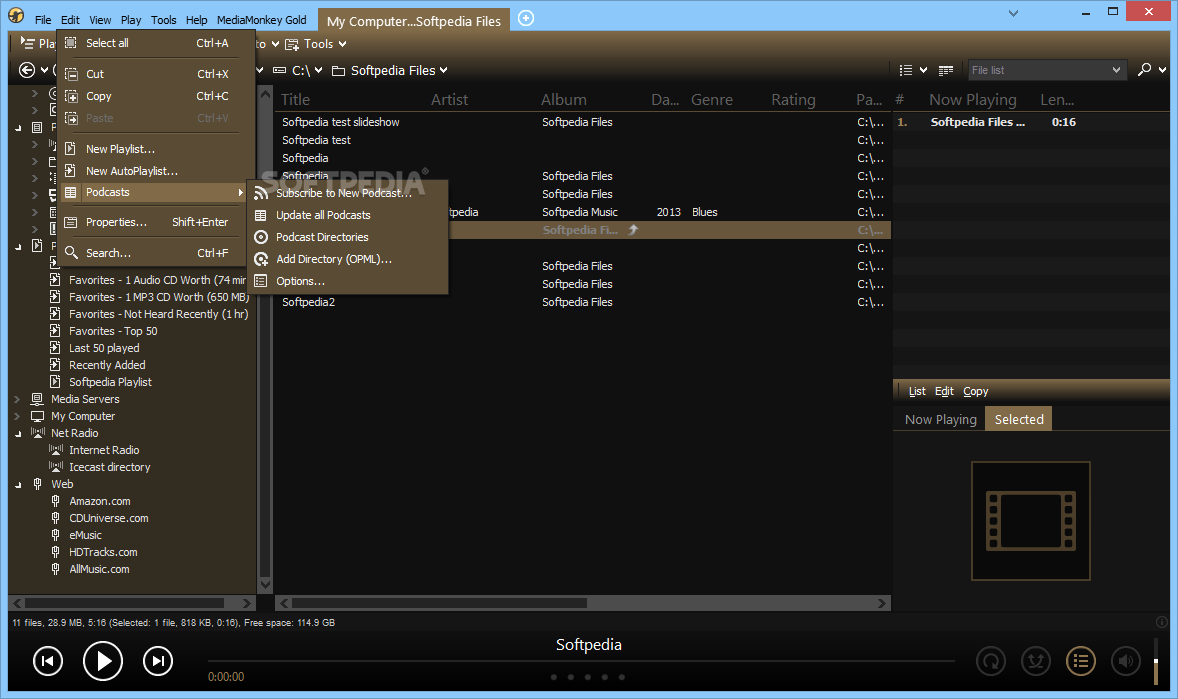Click the New AutoPlaylist icon
The width and height of the screenshot is (1178, 699).
click(71, 171)
